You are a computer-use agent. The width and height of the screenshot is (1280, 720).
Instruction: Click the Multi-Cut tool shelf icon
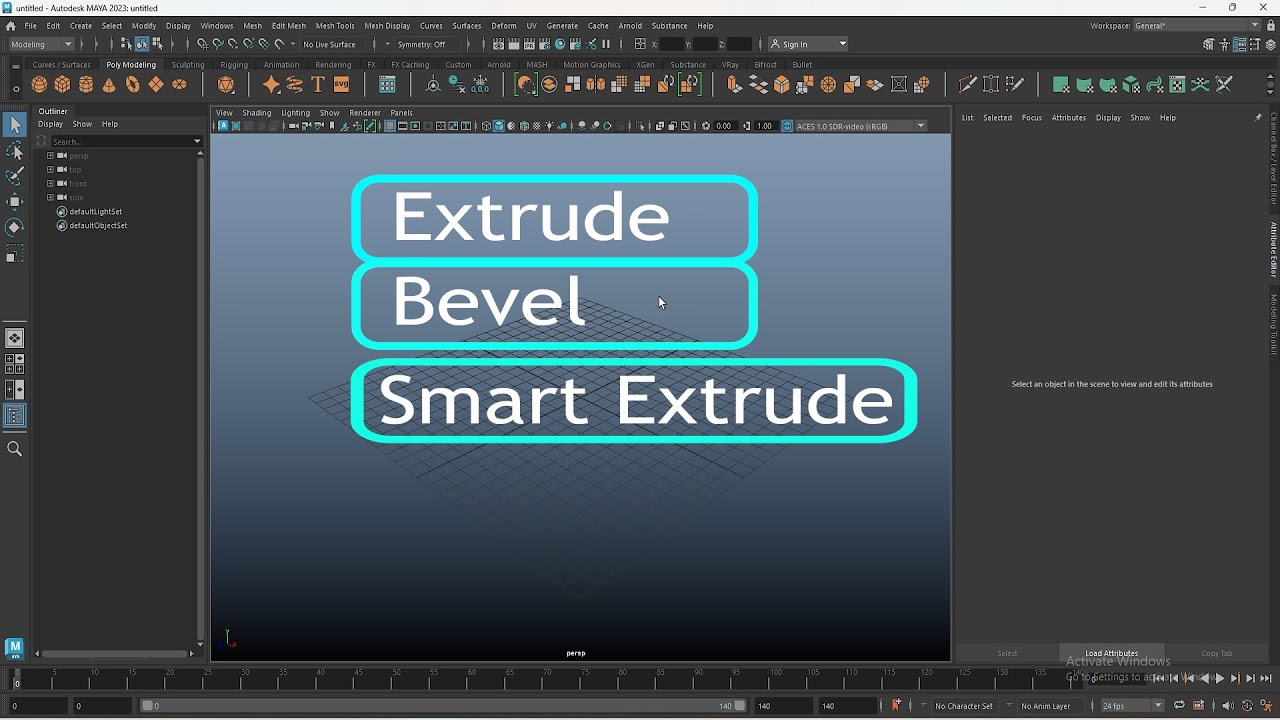click(967, 85)
